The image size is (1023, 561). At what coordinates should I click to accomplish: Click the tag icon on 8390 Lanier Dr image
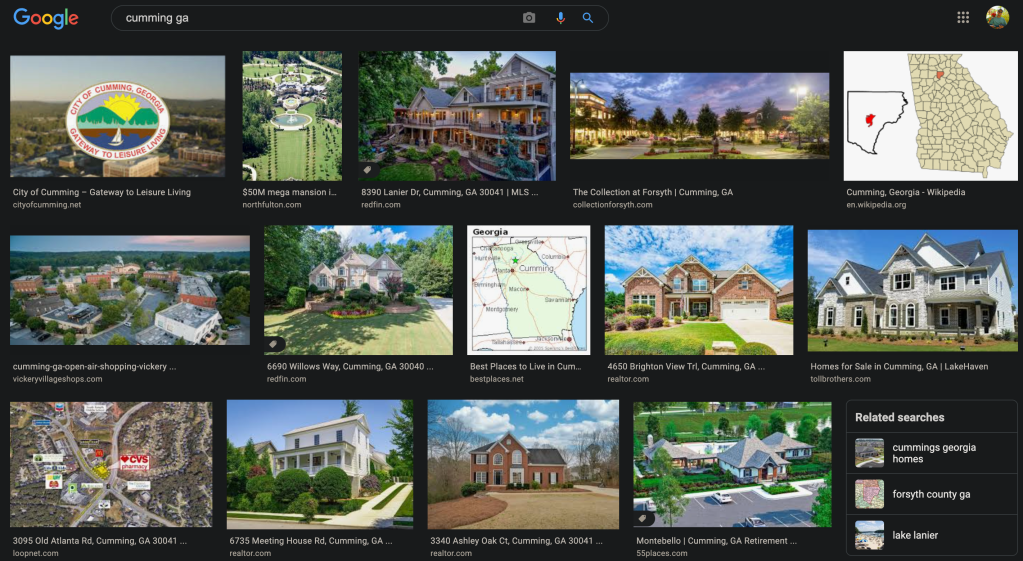(368, 170)
